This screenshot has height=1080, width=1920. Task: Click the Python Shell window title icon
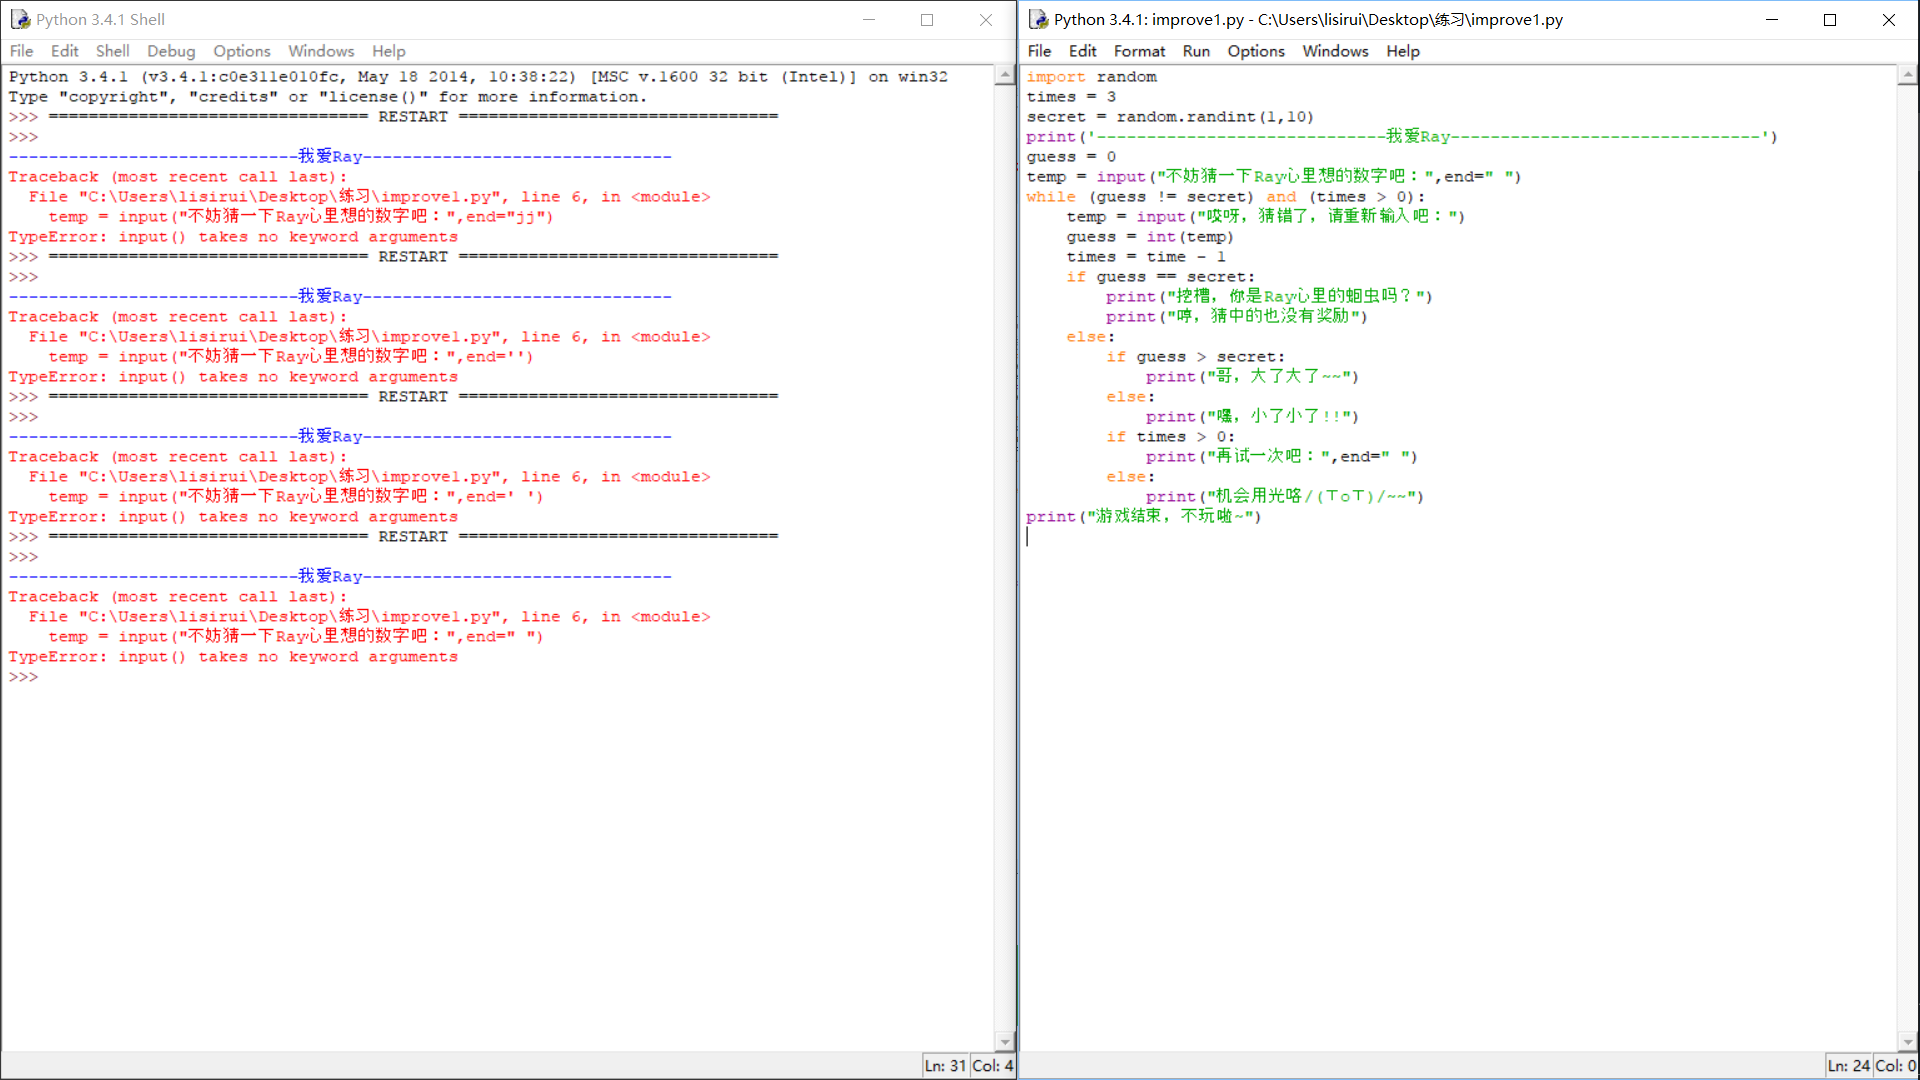(x=20, y=19)
